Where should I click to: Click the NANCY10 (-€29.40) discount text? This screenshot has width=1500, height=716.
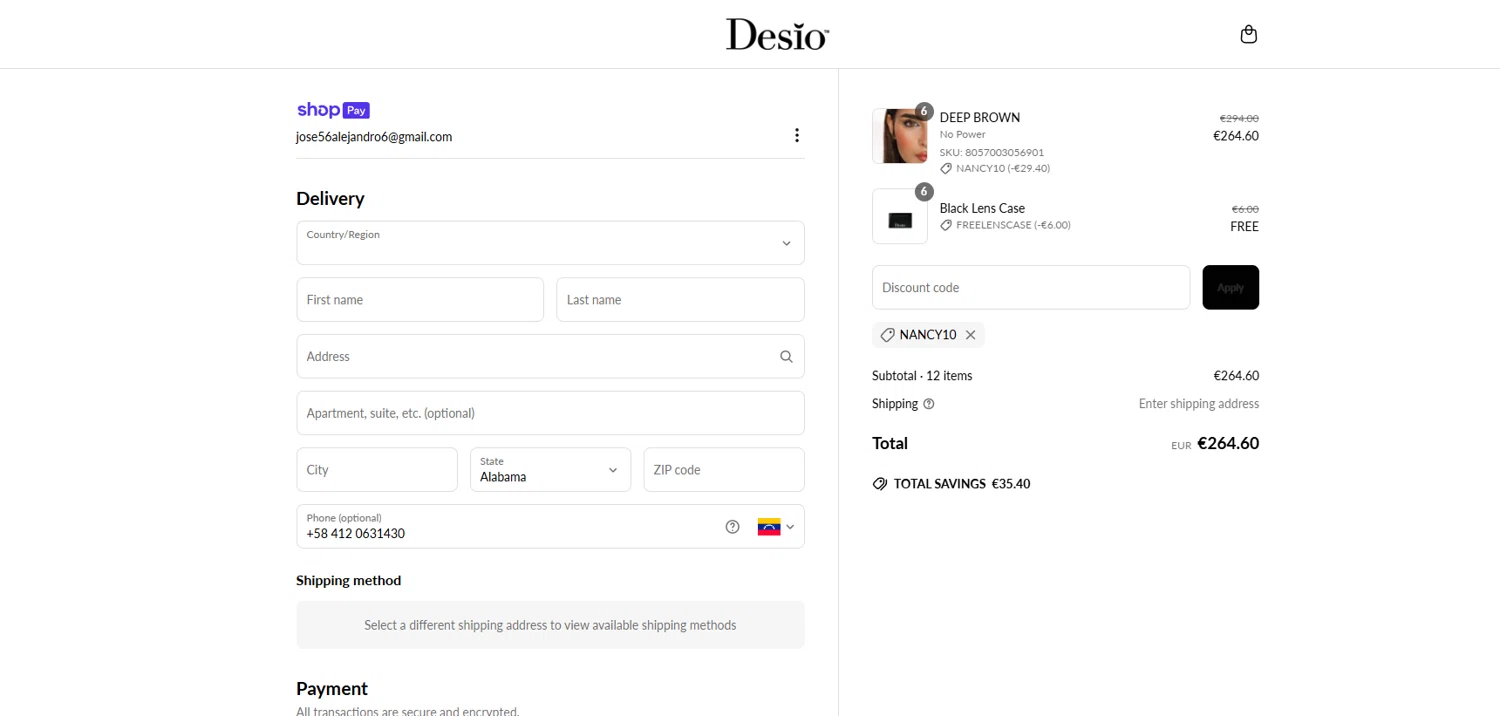point(1003,169)
